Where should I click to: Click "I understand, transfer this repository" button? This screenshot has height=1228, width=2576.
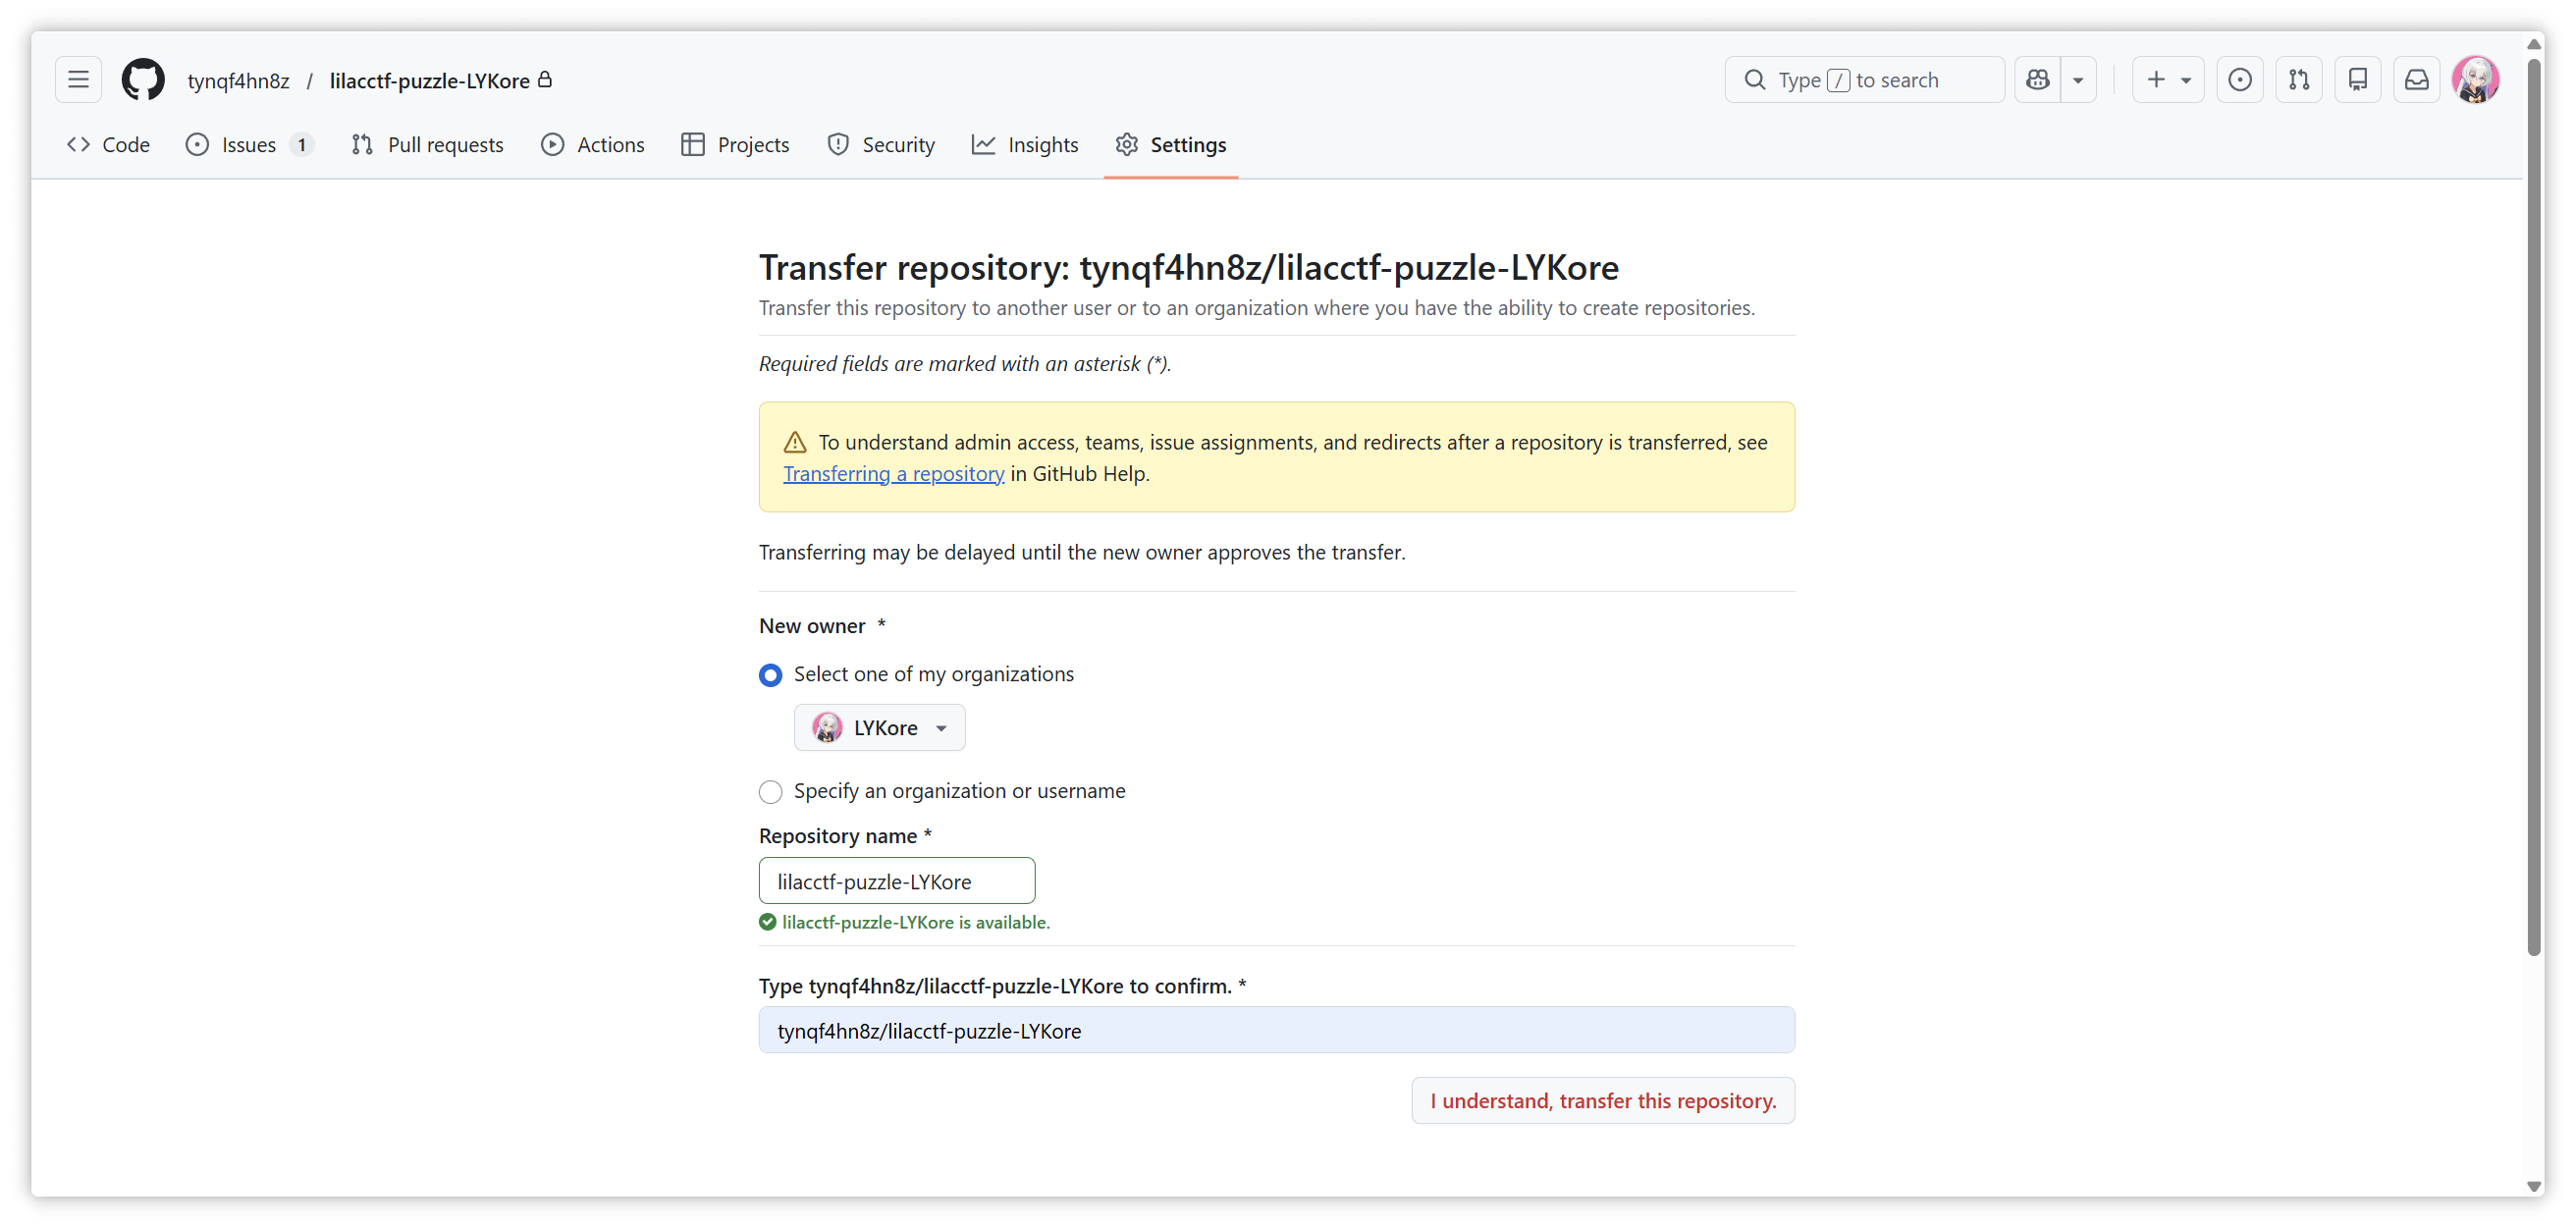(x=1603, y=1101)
